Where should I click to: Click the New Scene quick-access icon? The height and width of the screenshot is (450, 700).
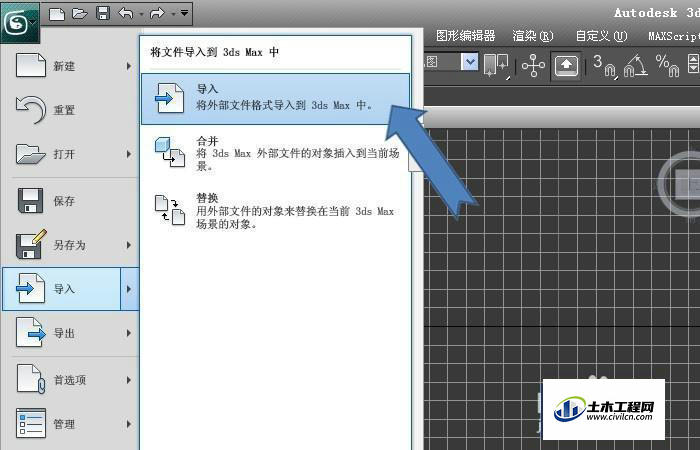point(57,13)
